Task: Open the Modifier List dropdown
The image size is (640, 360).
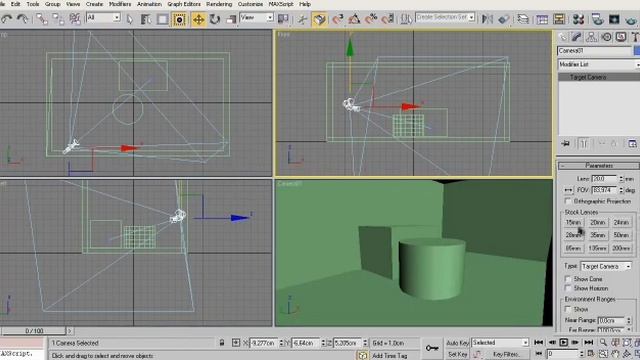Action: pyautogui.click(x=599, y=64)
